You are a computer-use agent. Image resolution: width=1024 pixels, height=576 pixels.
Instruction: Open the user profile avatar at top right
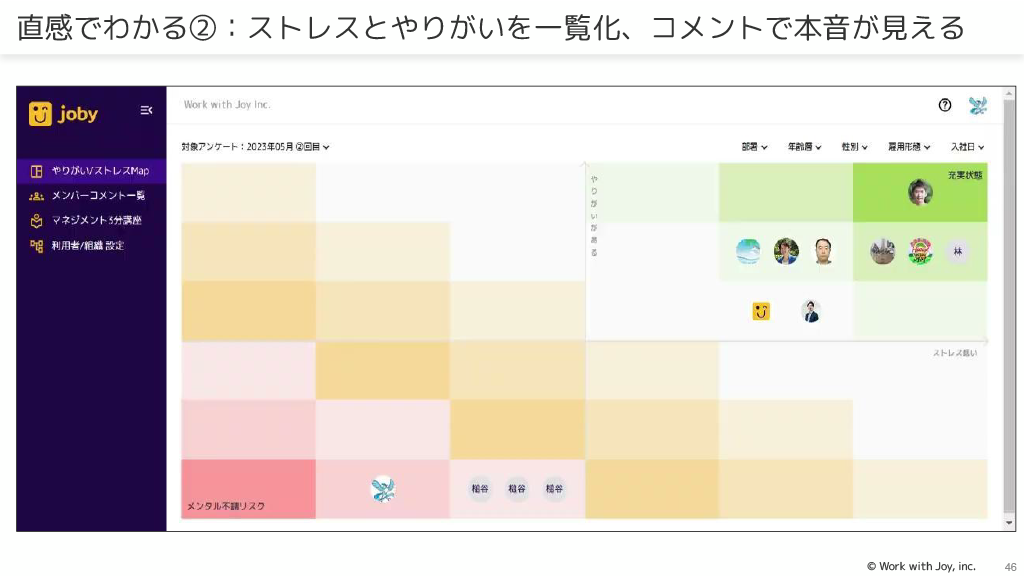coord(977,105)
